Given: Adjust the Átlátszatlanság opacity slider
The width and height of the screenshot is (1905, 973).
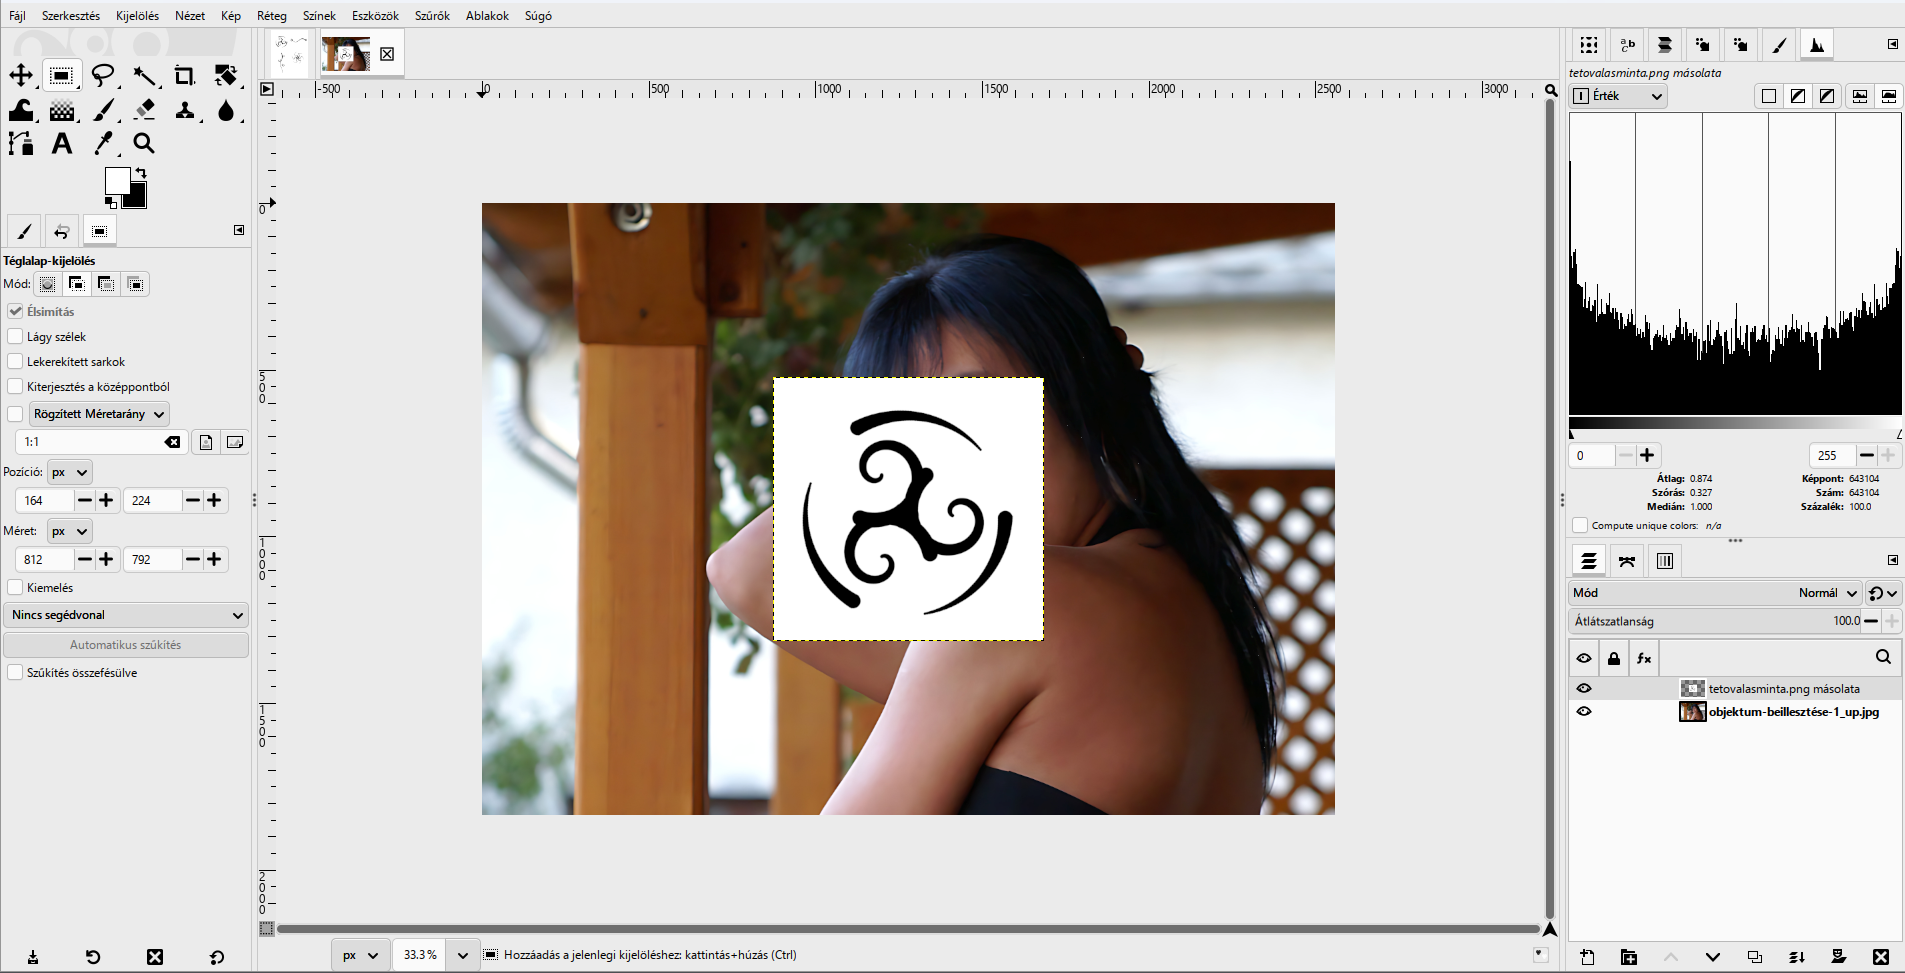Looking at the screenshot, I should click(x=1715, y=621).
